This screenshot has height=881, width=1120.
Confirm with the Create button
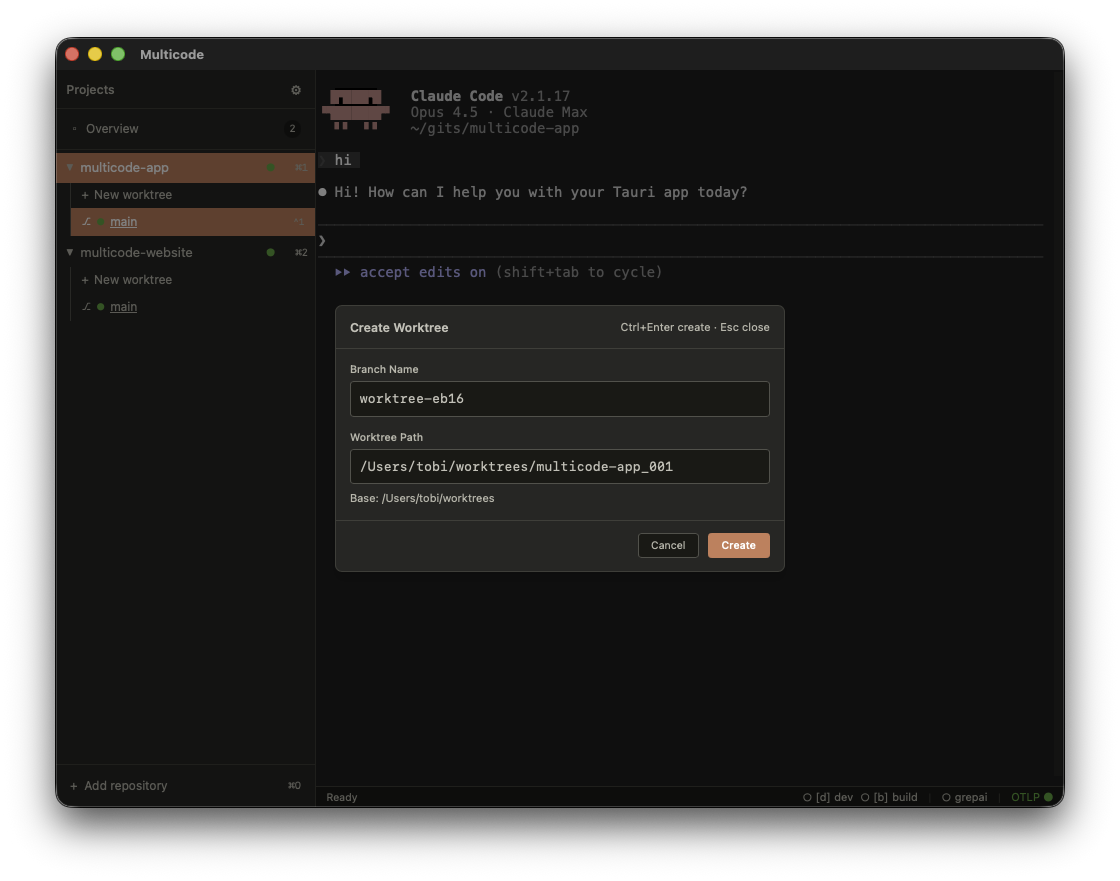click(x=739, y=545)
